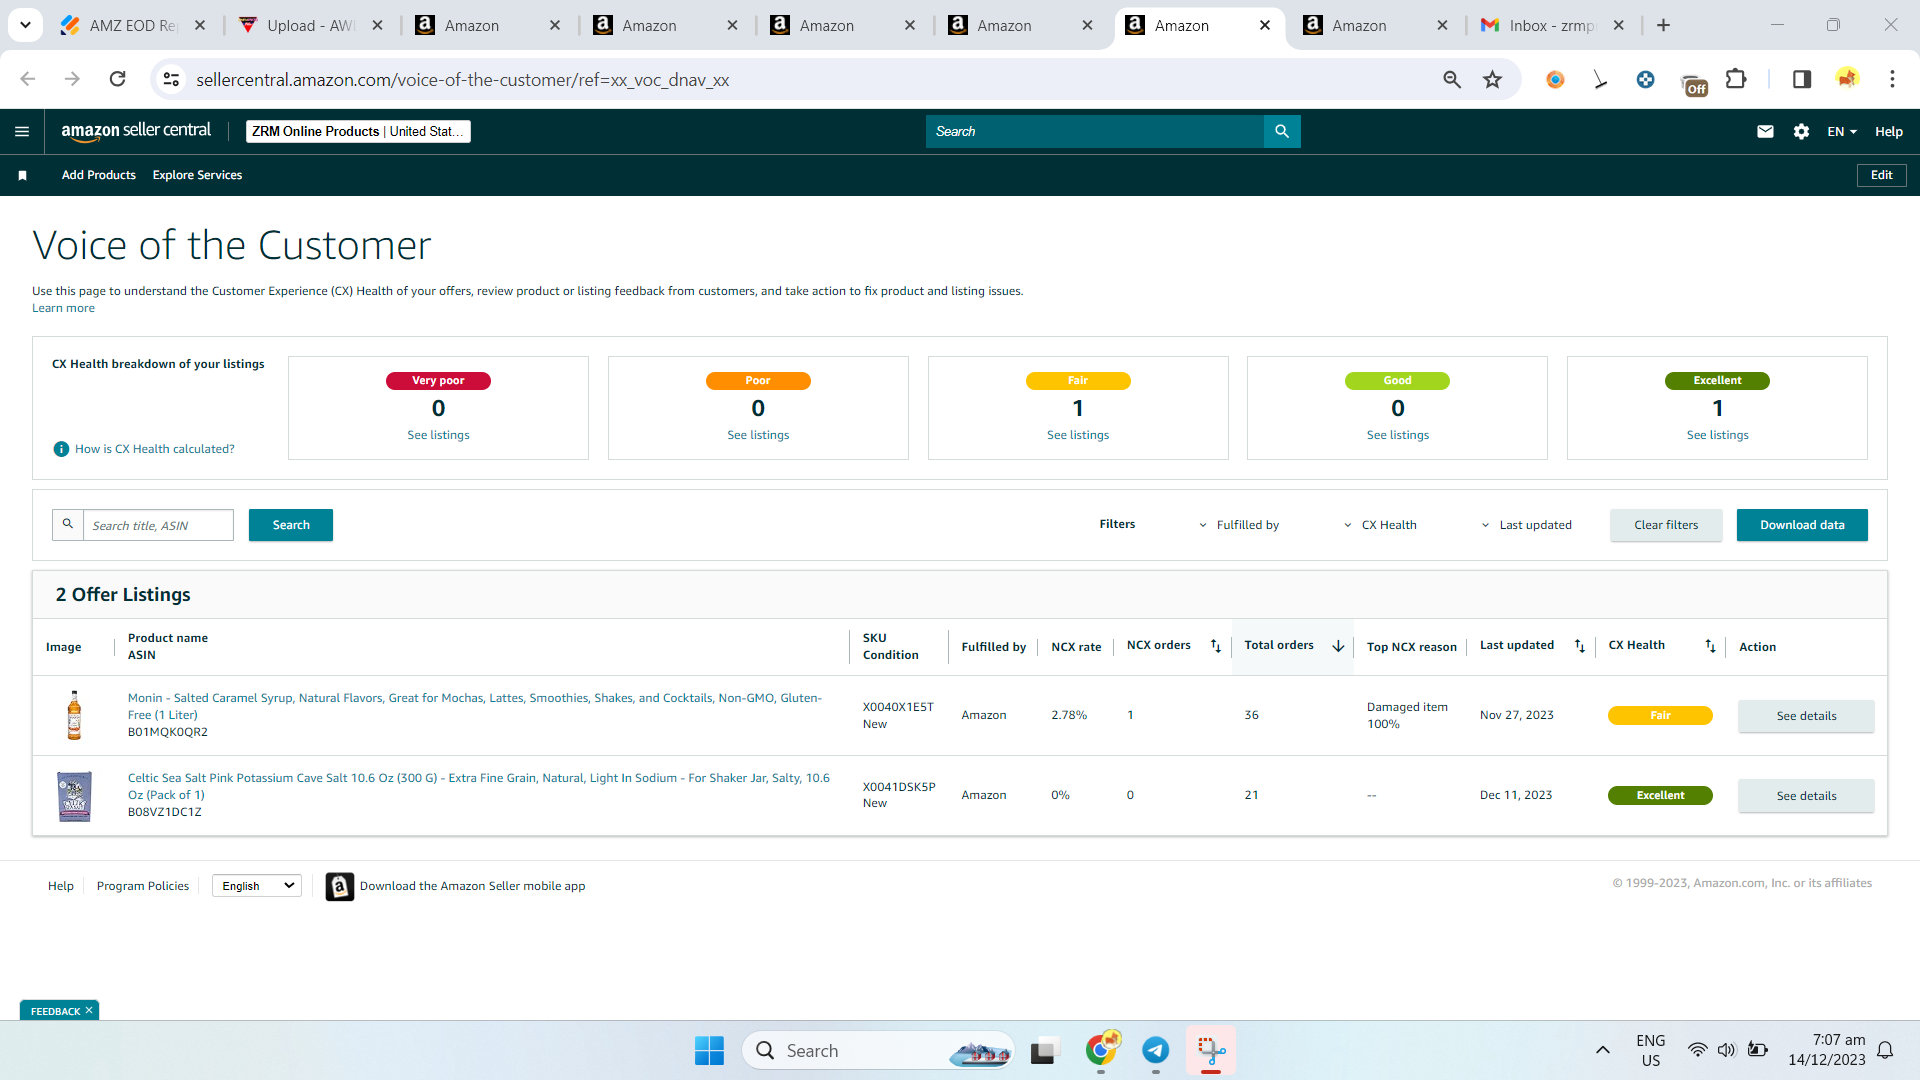Open the Chrome extensions puzzle icon
This screenshot has height=1080, width=1920.
tap(1737, 79)
